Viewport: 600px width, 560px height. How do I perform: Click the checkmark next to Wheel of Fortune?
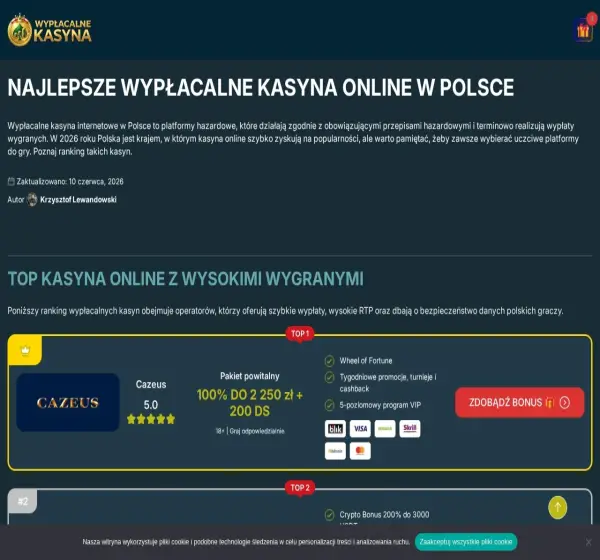click(329, 361)
